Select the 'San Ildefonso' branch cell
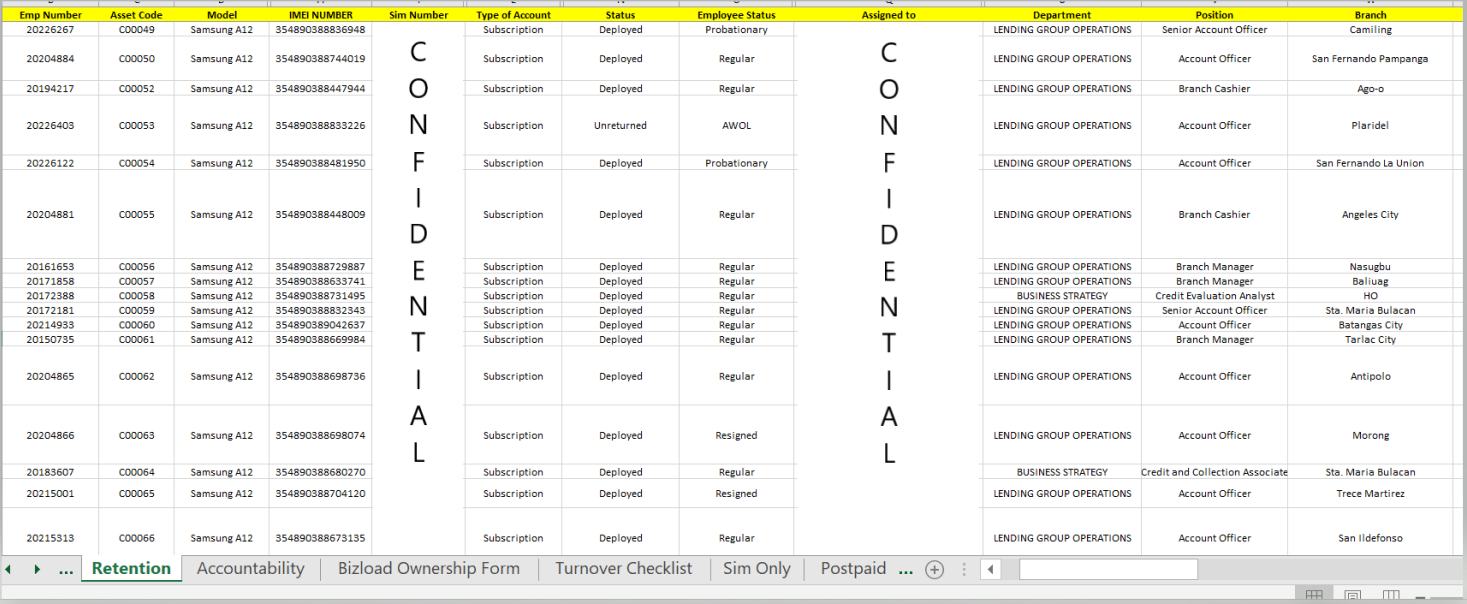The image size is (1467, 604). pos(1370,538)
